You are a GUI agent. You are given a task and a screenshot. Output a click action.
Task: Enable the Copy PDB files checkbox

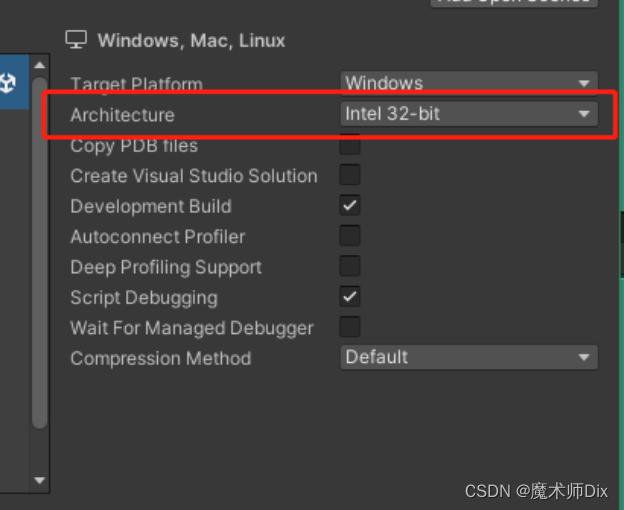tap(350, 146)
